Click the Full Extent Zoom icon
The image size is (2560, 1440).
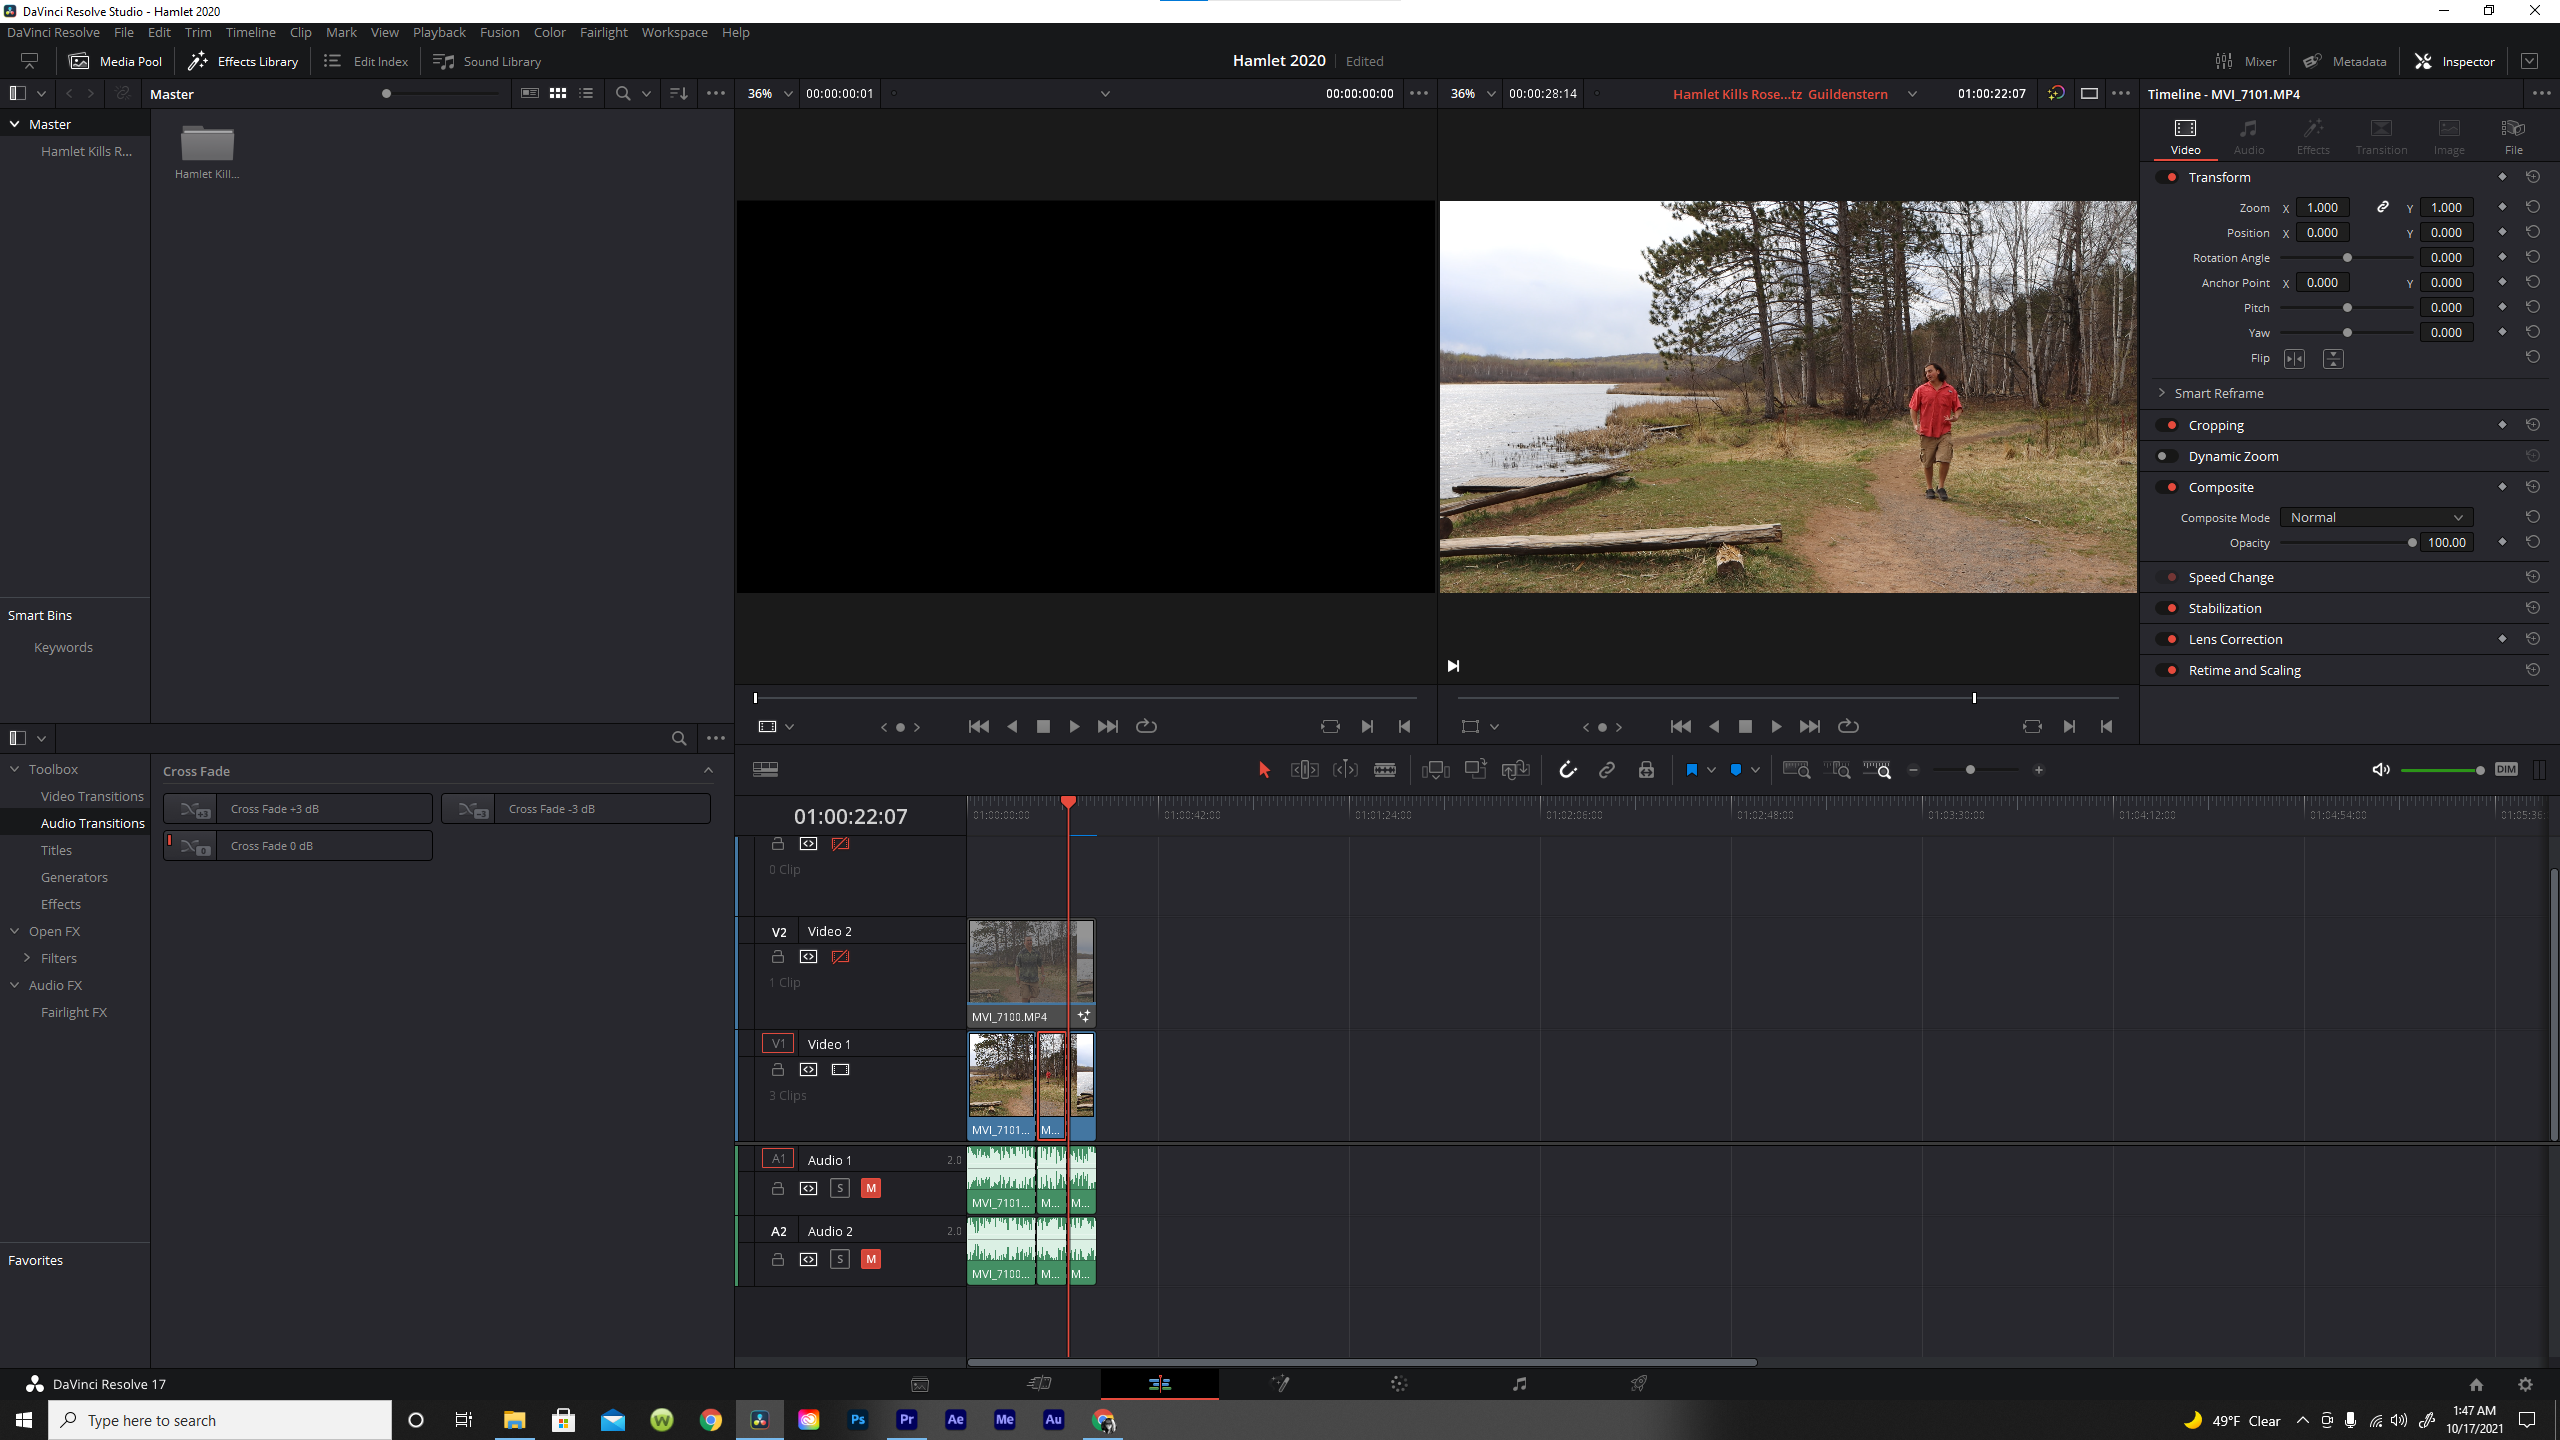tap(1796, 769)
